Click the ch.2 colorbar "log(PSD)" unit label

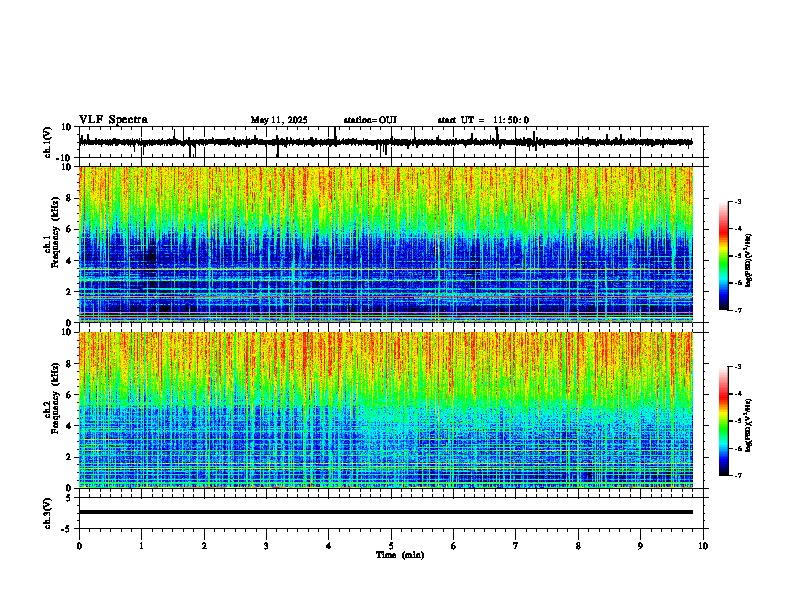[749, 426]
